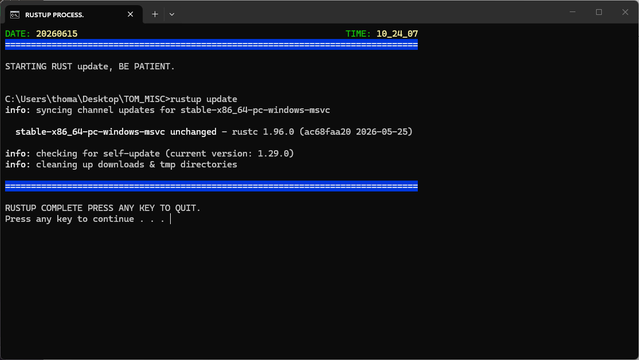Click the 'current version: 1.29.0' text
Screen dimensions: 639x360
(229, 154)
